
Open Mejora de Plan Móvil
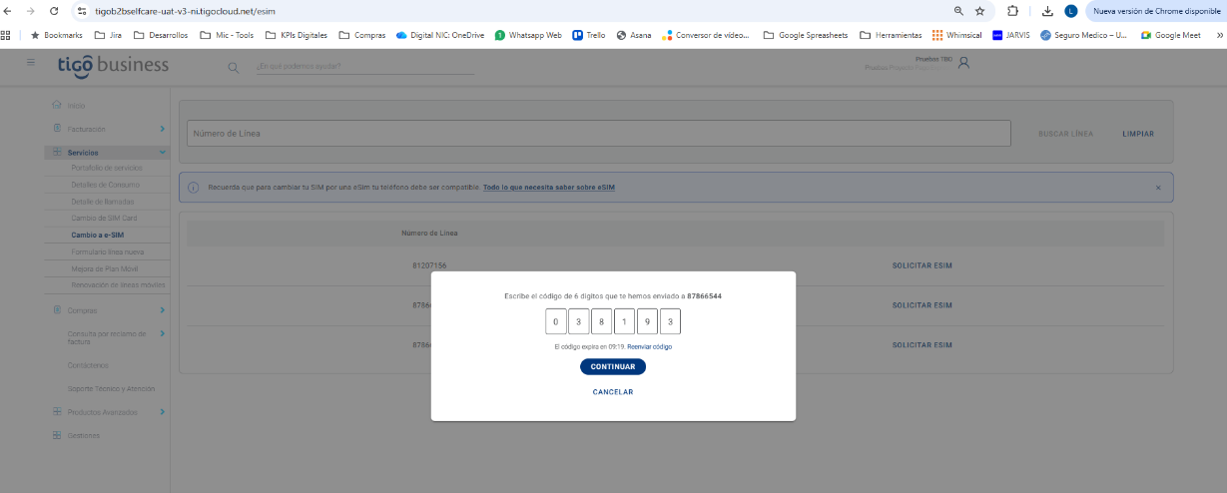point(103,268)
